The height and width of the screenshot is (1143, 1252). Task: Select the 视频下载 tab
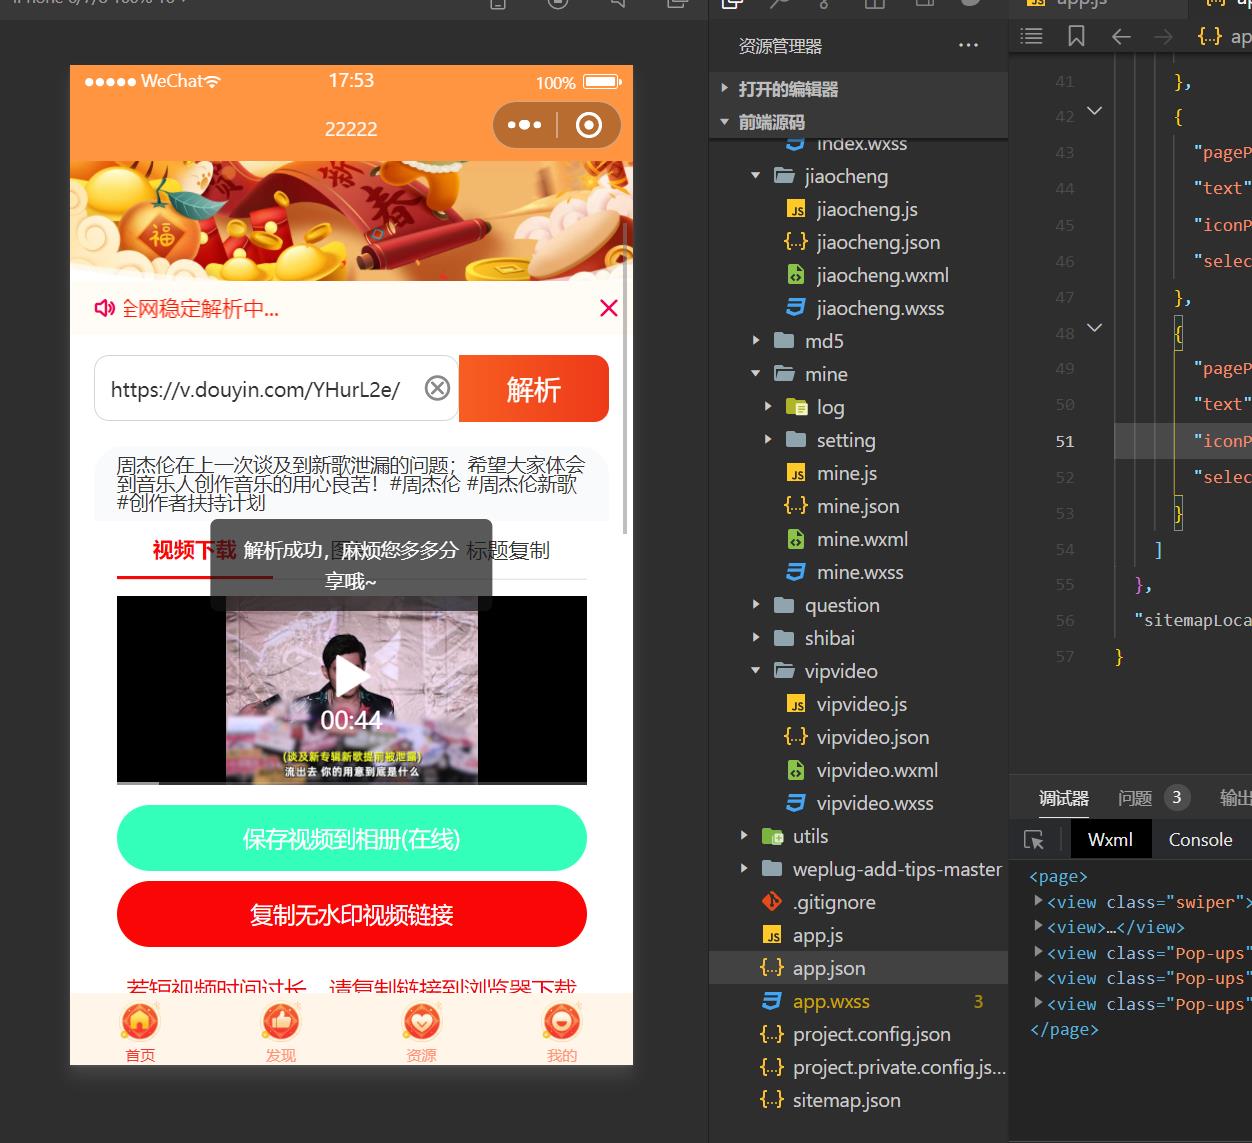194,550
